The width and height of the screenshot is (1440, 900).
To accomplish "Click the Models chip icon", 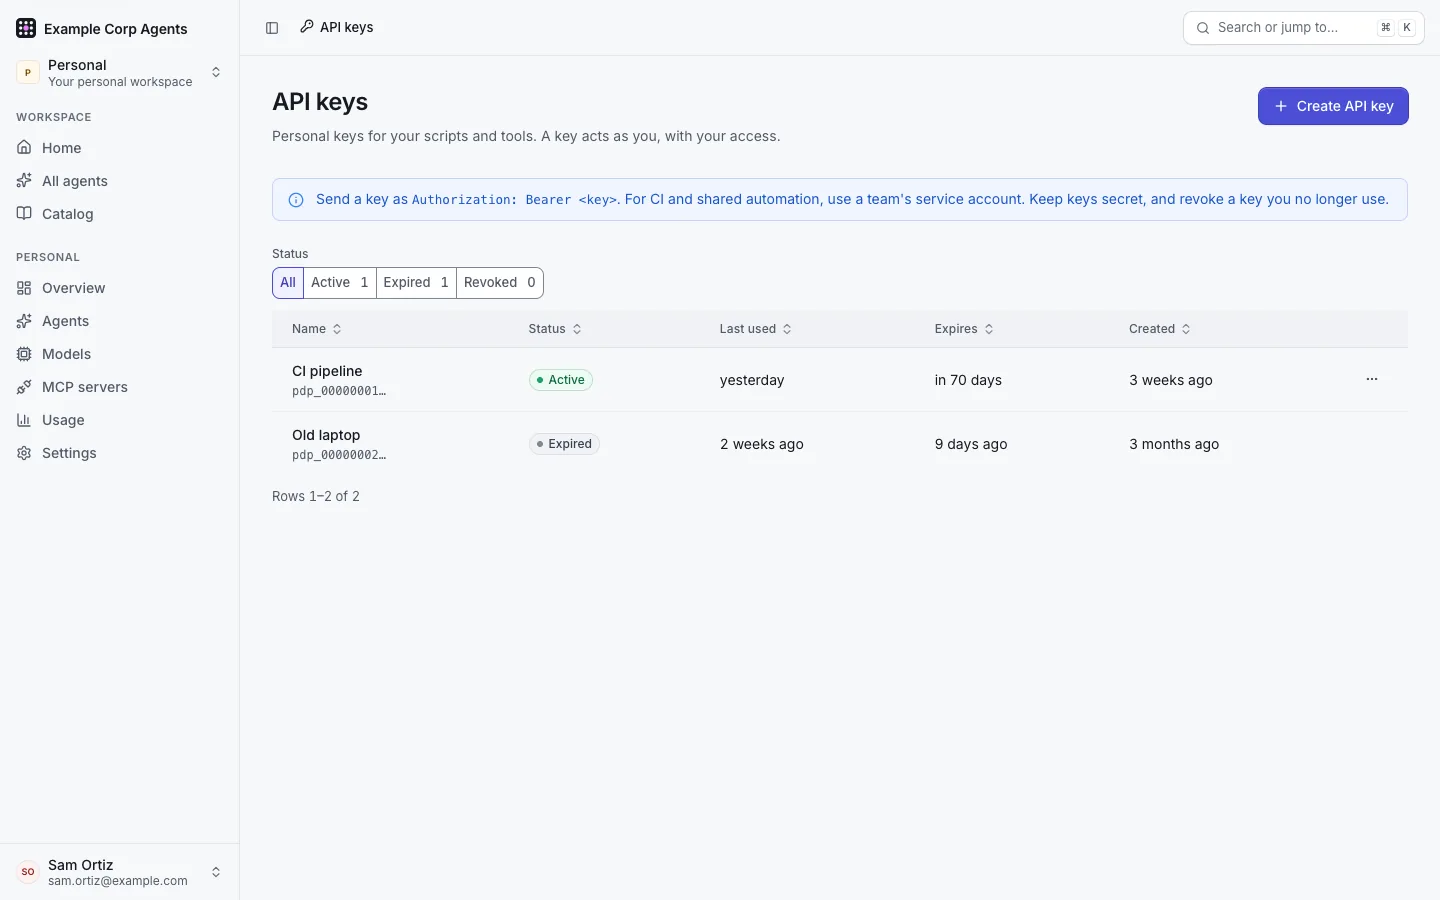I will [24, 354].
